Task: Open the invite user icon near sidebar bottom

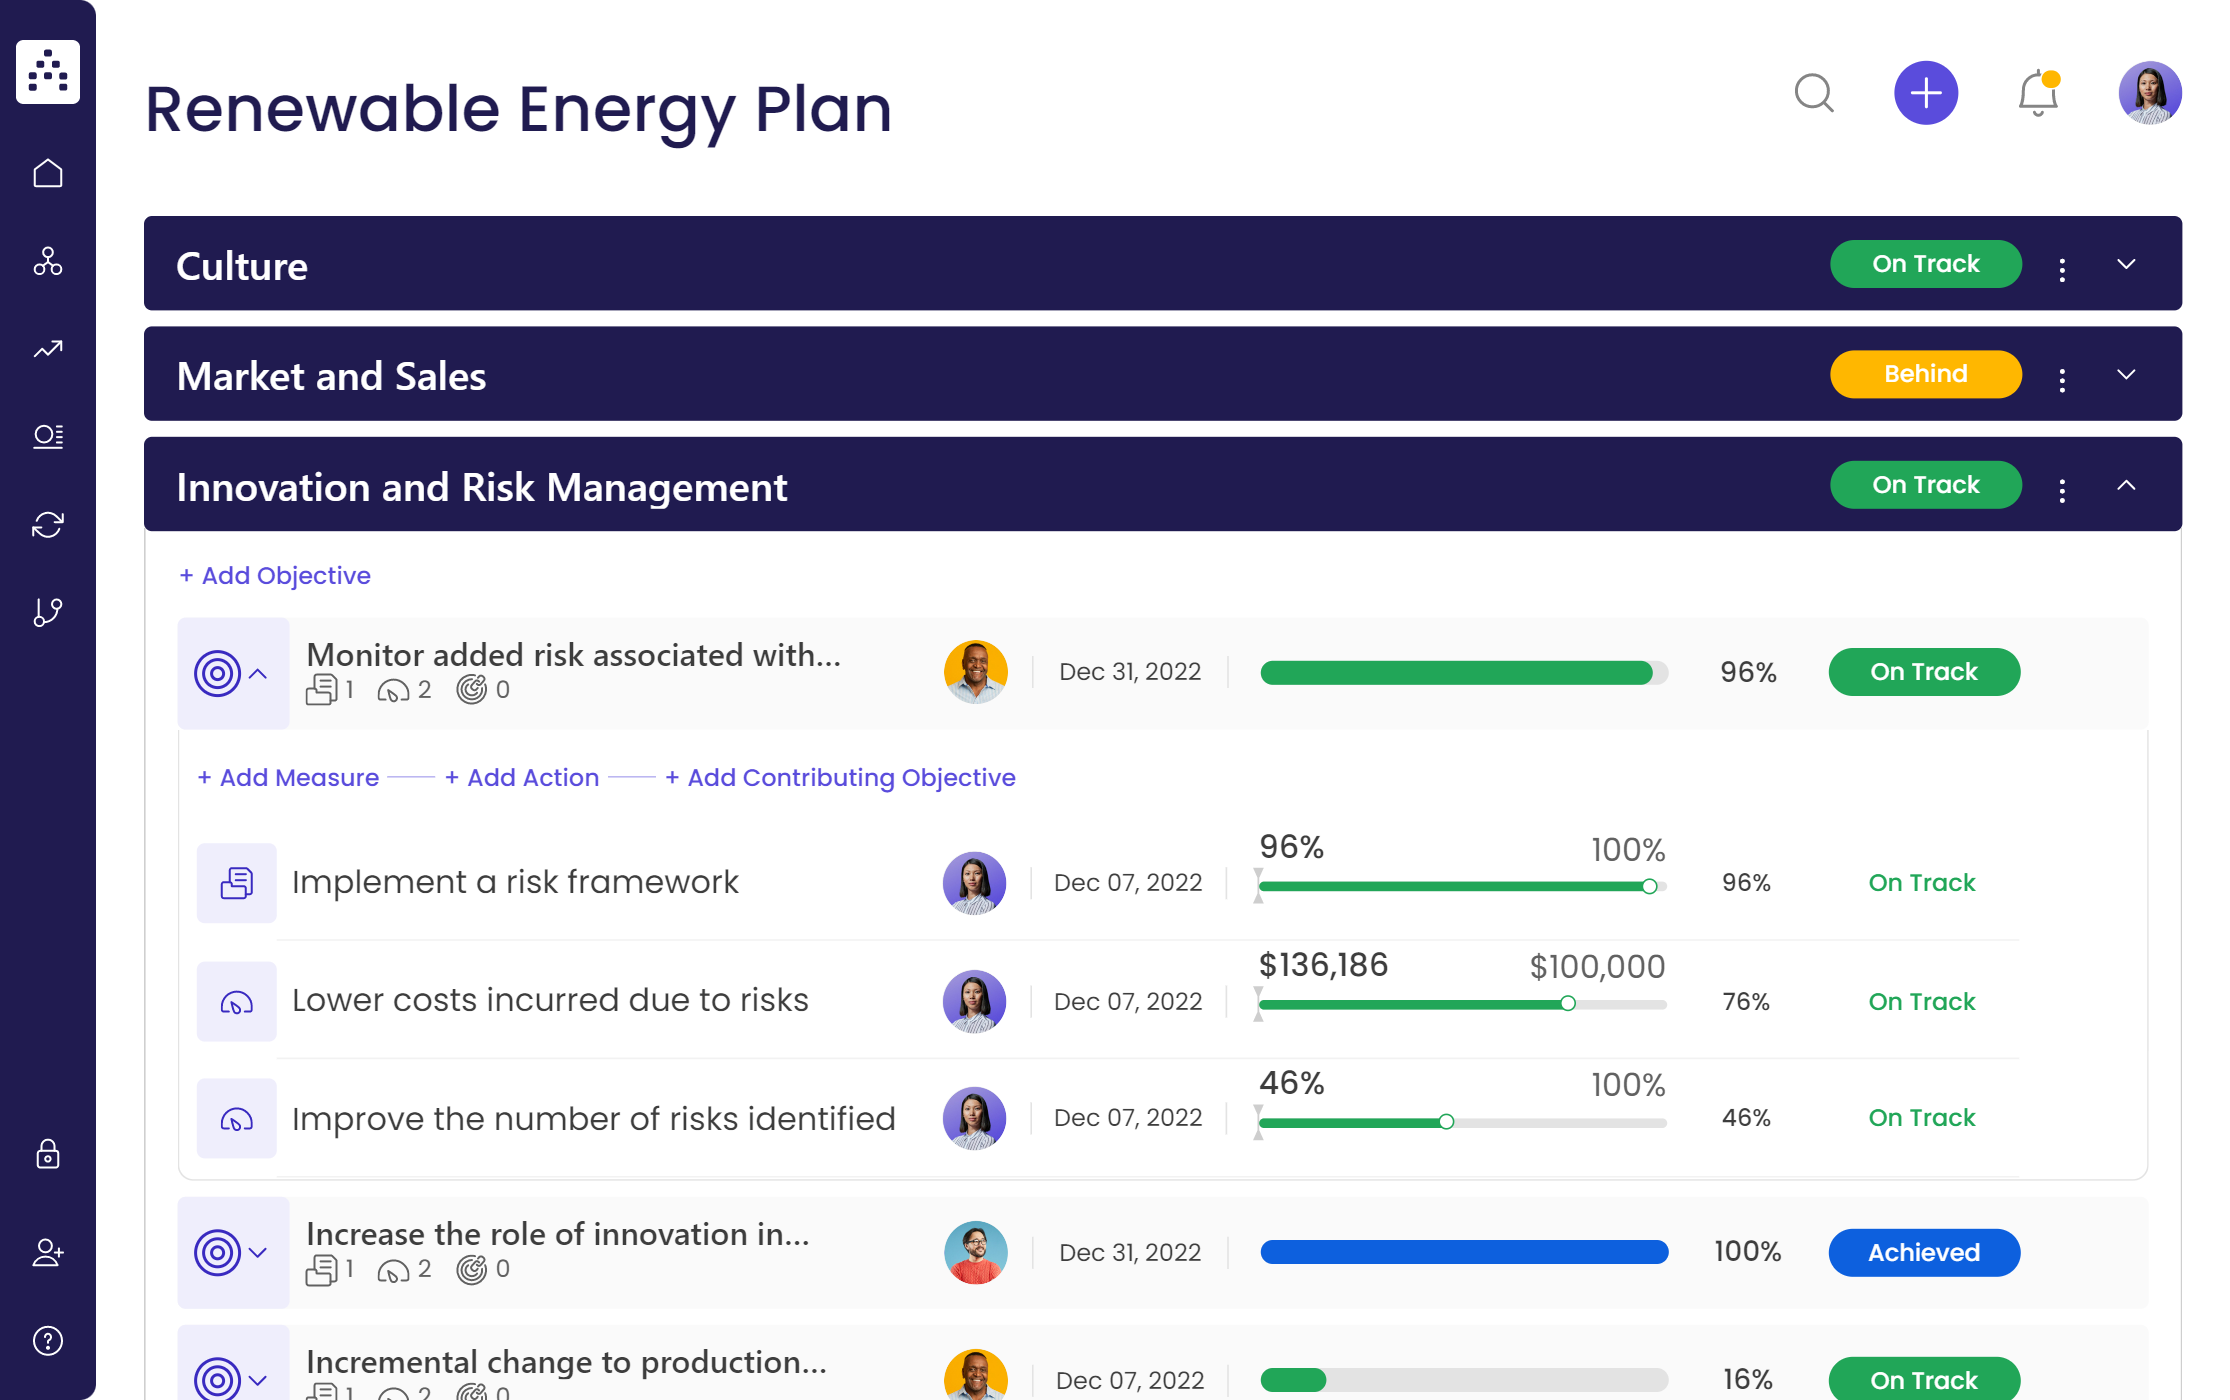Action: (x=47, y=1253)
